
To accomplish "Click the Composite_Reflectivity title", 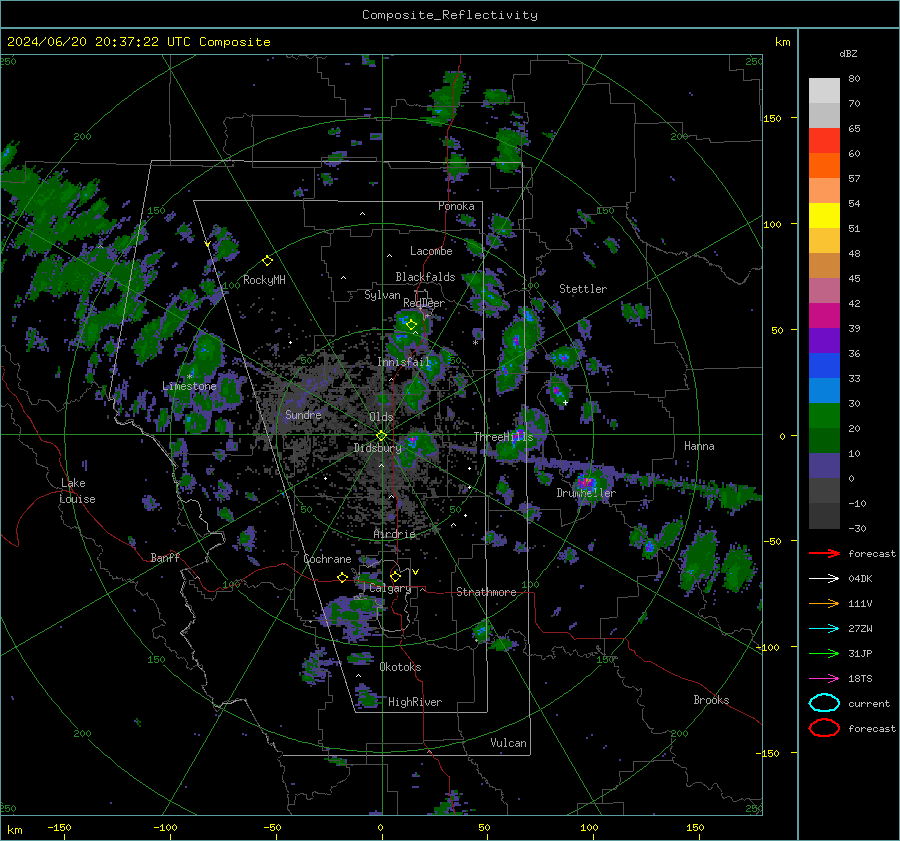I will (449, 15).
